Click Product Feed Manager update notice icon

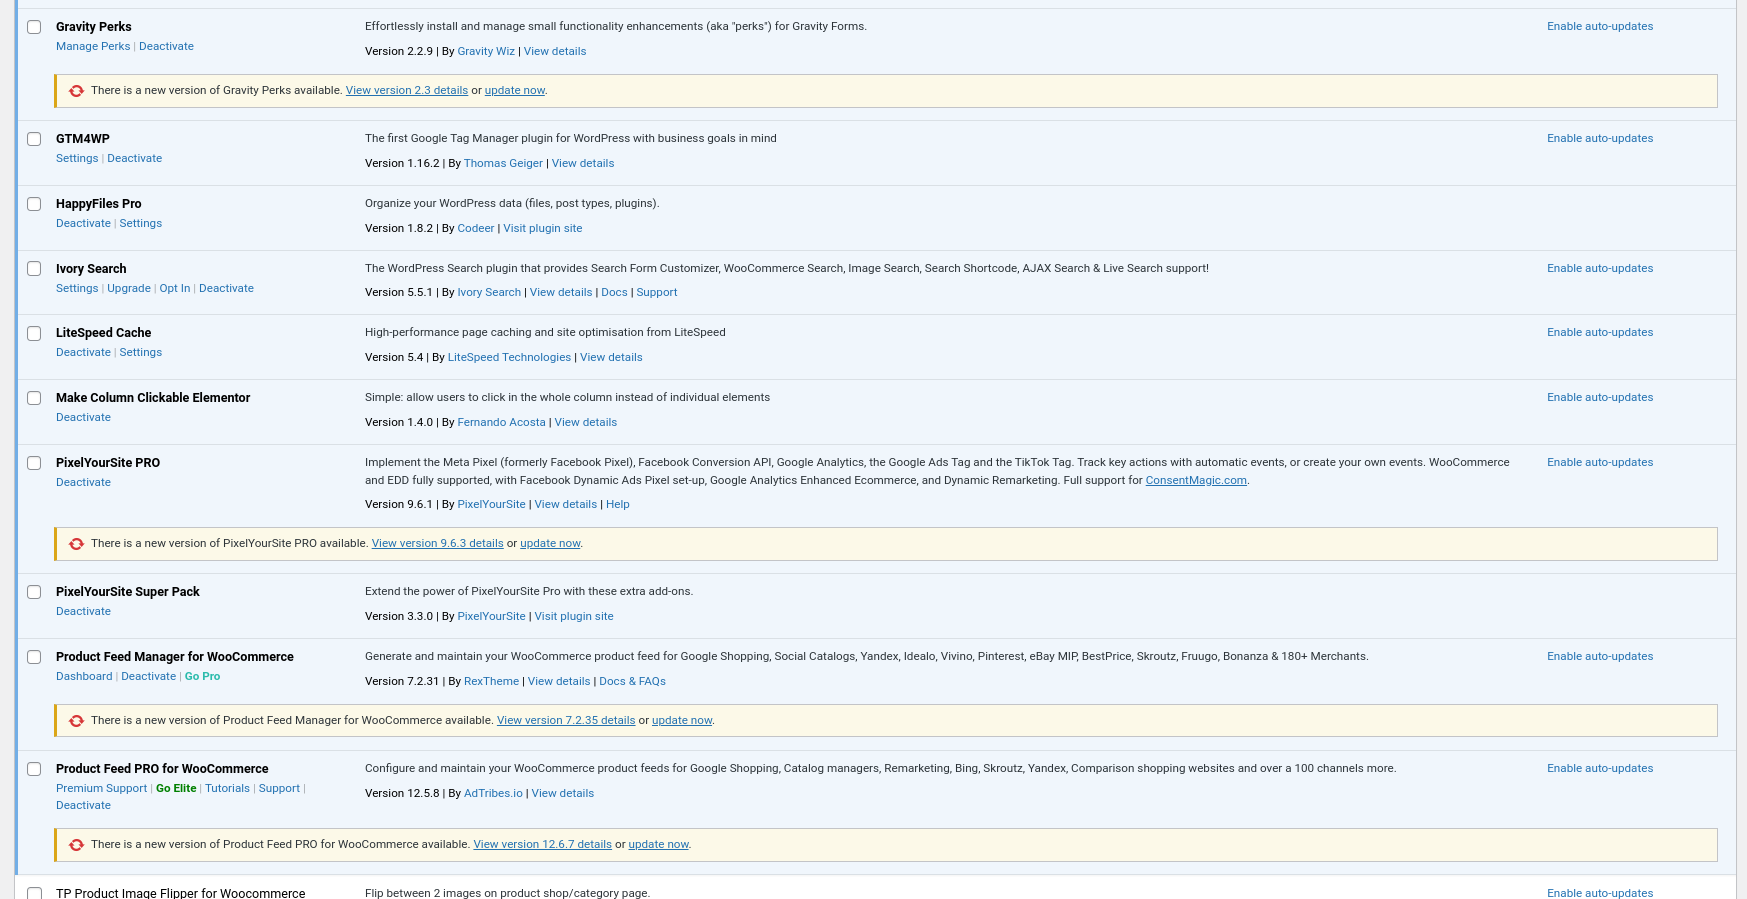click(x=76, y=721)
